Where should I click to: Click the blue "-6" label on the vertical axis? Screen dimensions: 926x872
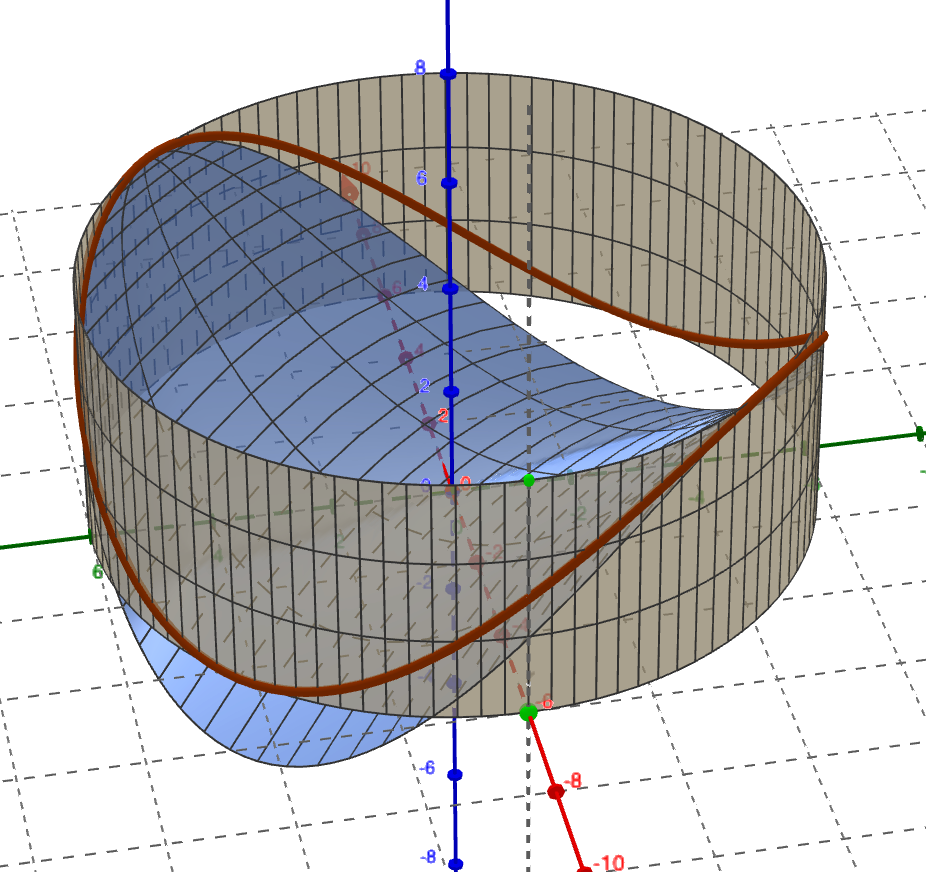tap(427, 768)
